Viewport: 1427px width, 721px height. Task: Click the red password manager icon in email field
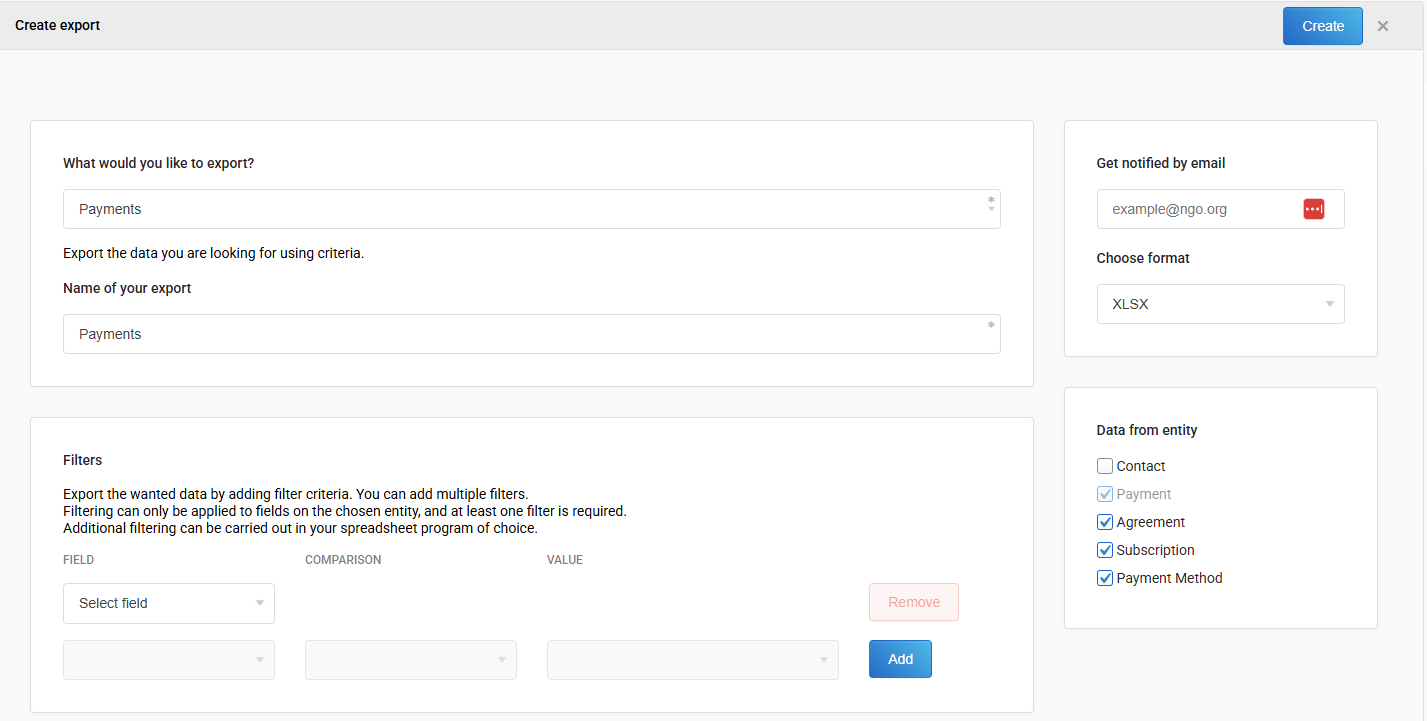pyautogui.click(x=1313, y=209)
